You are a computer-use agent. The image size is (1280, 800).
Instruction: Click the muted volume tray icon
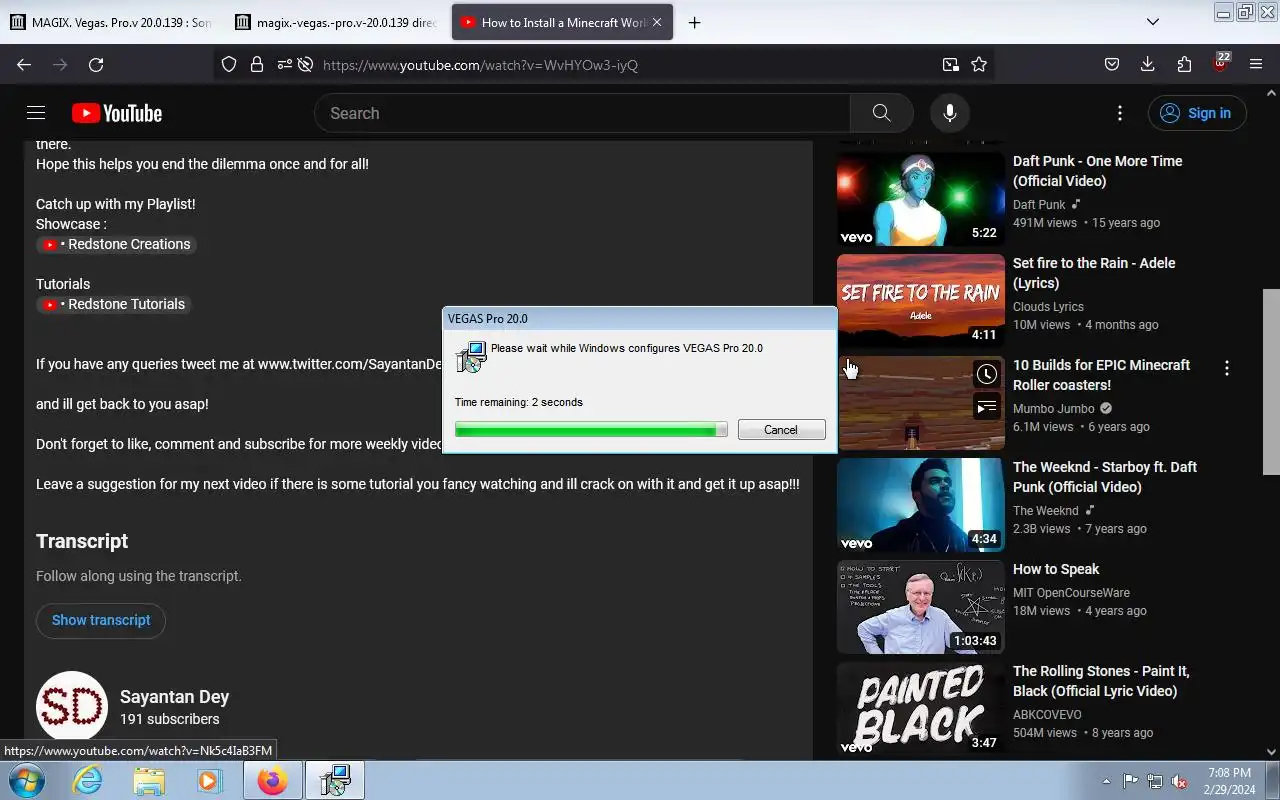pyautogui.click(x=1180, y=781)
